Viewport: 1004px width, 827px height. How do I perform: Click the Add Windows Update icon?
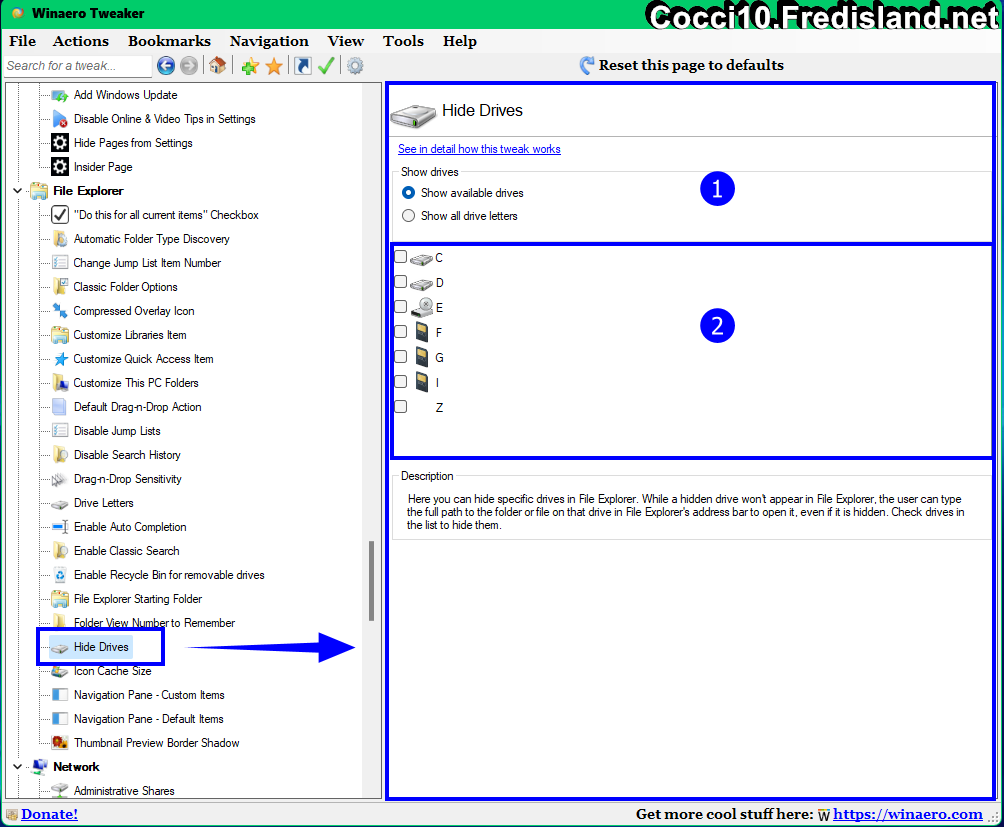(x=60, y=95)
